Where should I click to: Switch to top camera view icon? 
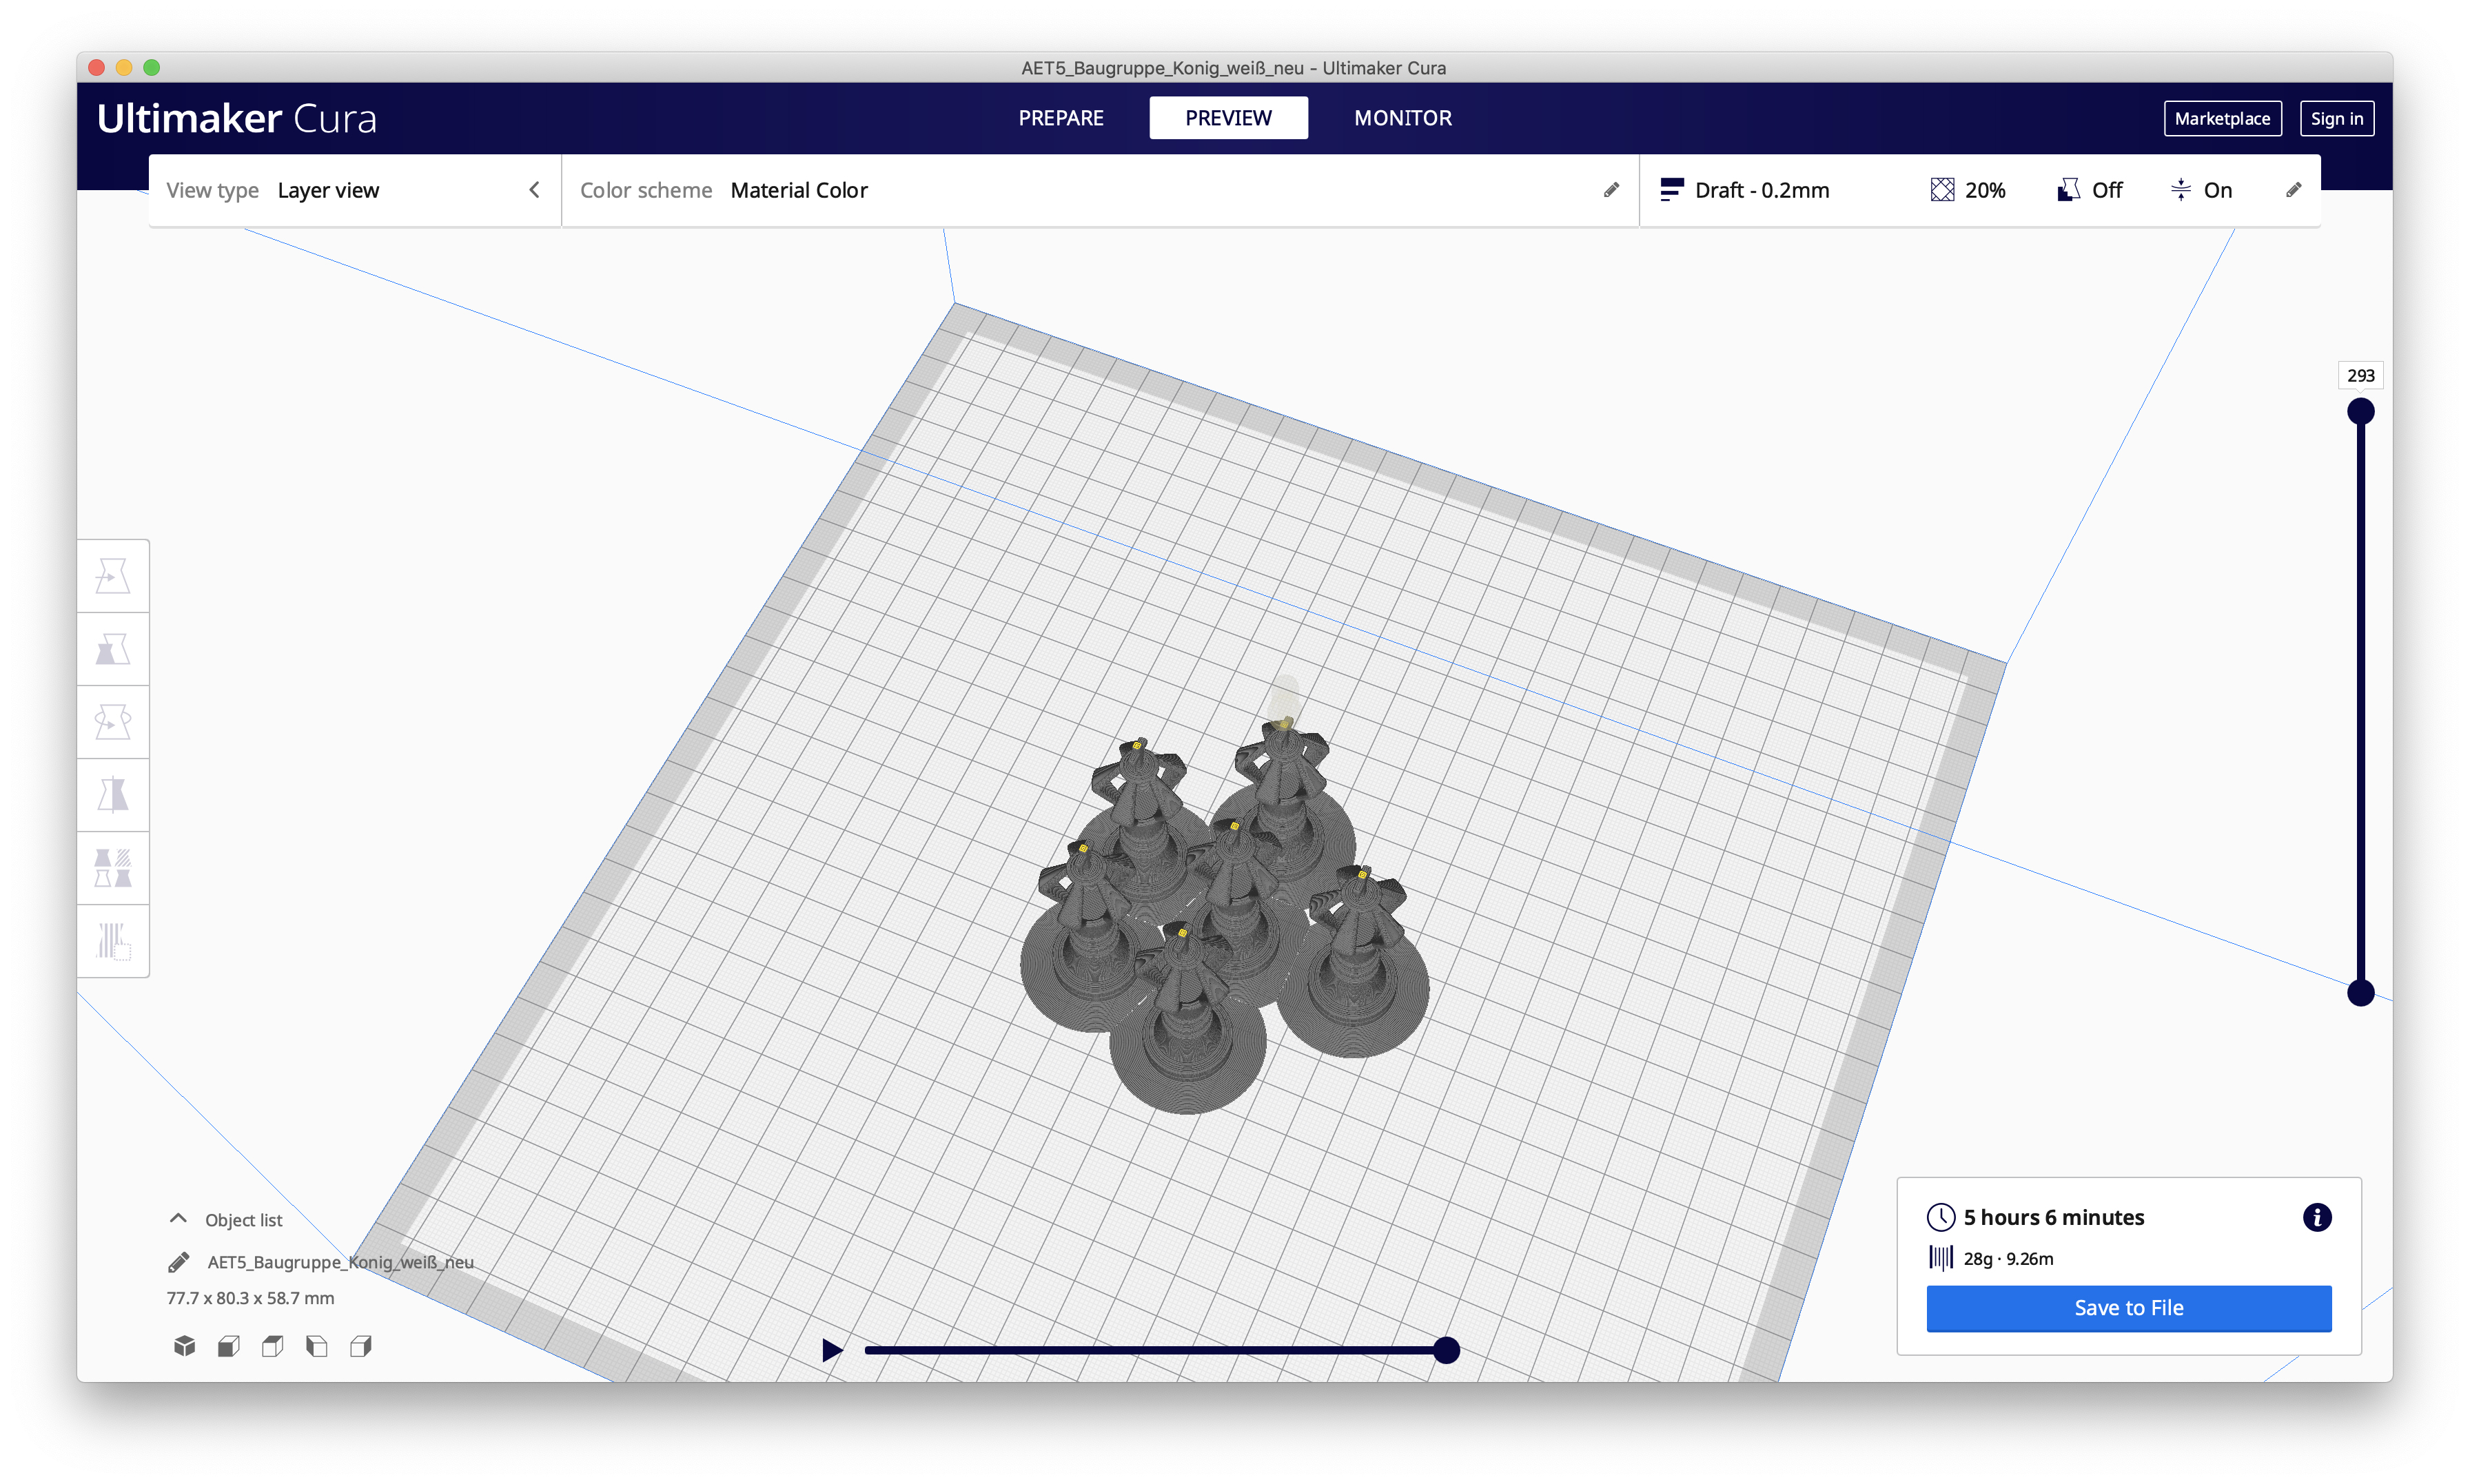coord(272,1346)
